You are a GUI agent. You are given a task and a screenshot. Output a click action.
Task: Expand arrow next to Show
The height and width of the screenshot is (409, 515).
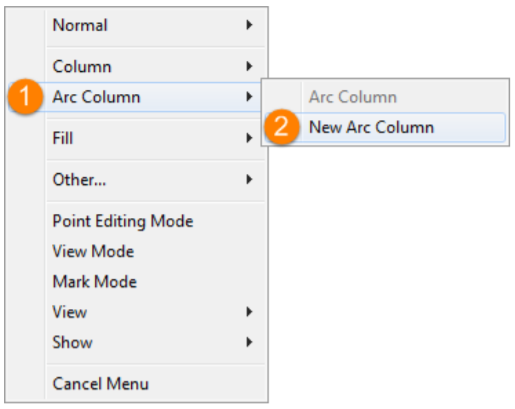(x=249, y=342)
